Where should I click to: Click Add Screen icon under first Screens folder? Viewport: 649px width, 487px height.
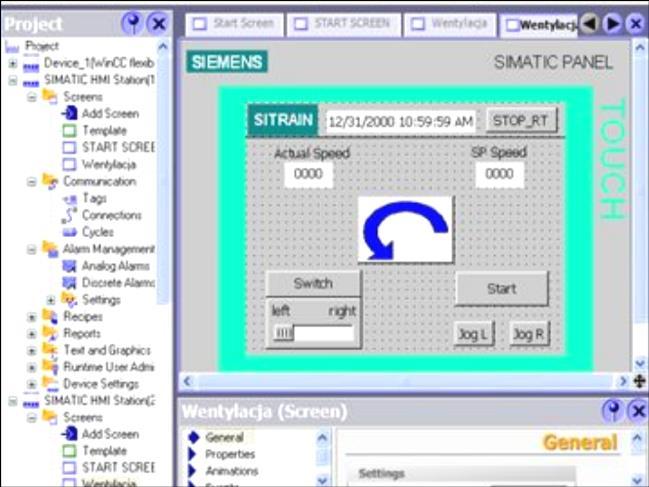click(x=69, y=113)
